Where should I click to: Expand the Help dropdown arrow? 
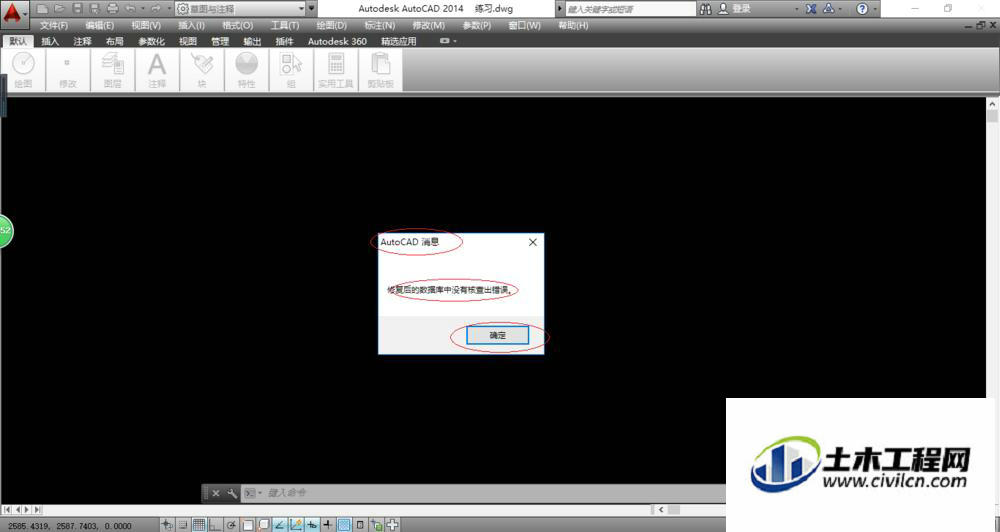pos(875,9)
